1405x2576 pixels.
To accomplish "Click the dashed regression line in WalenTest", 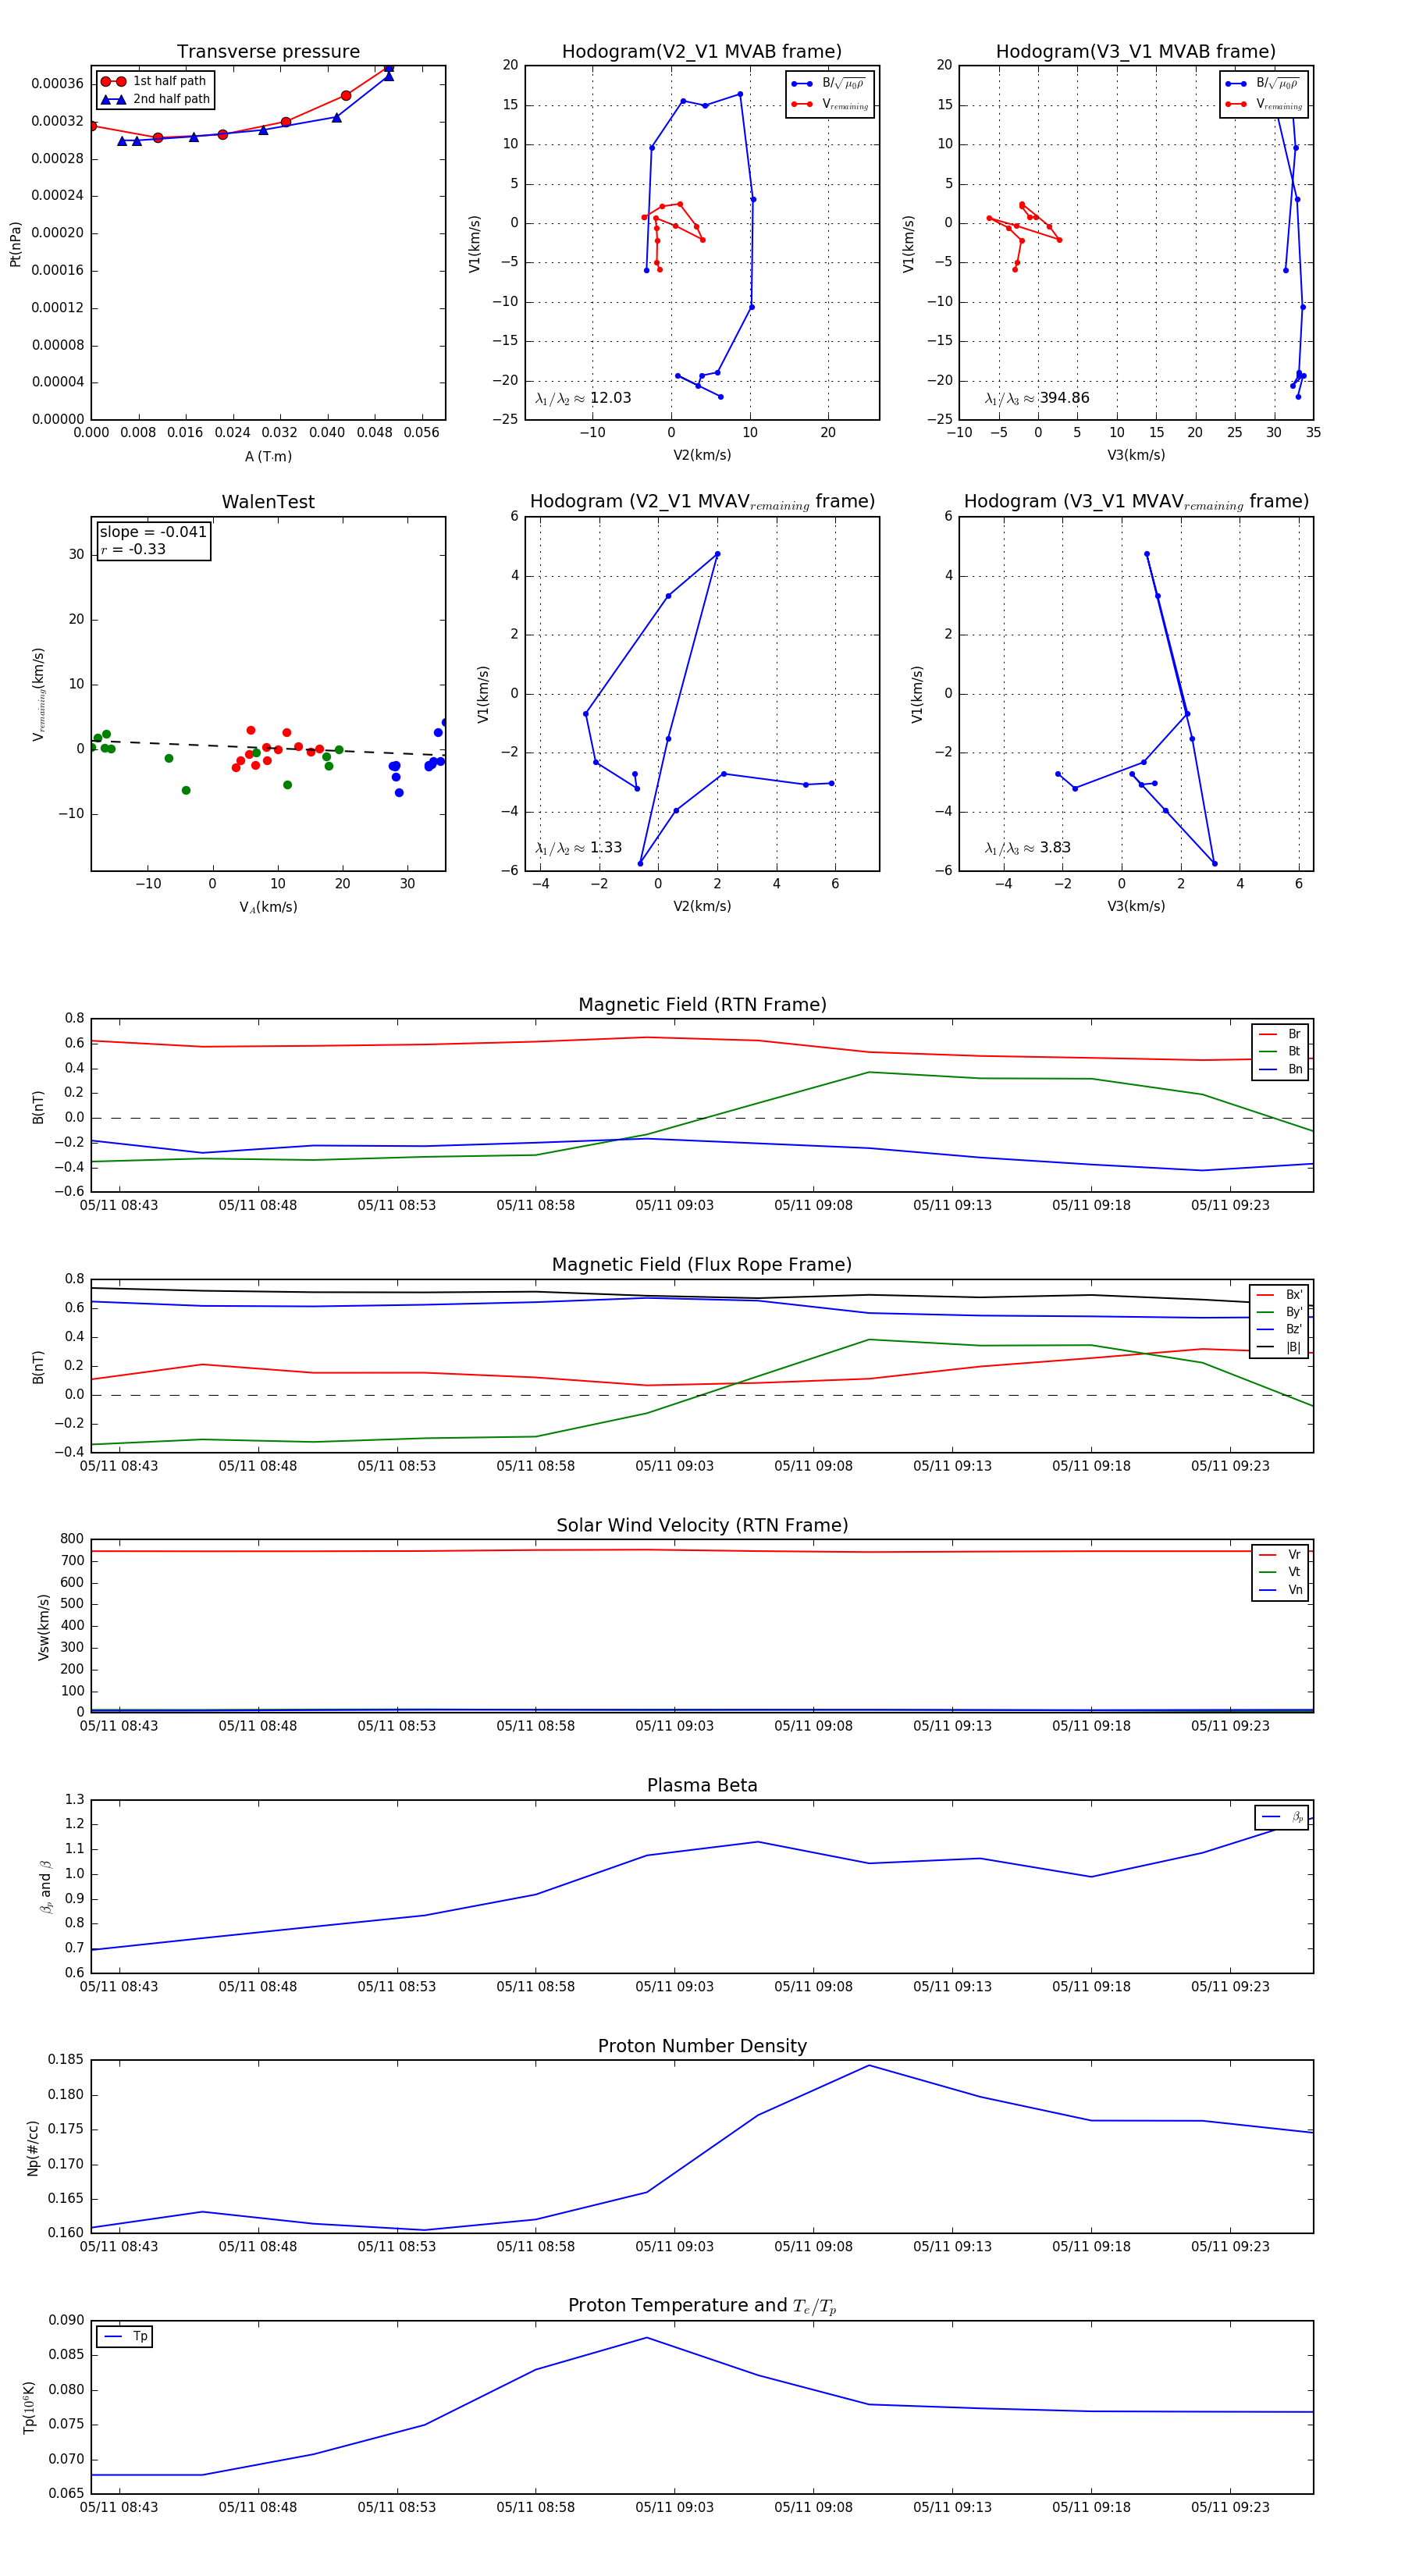I will [268, 747].
